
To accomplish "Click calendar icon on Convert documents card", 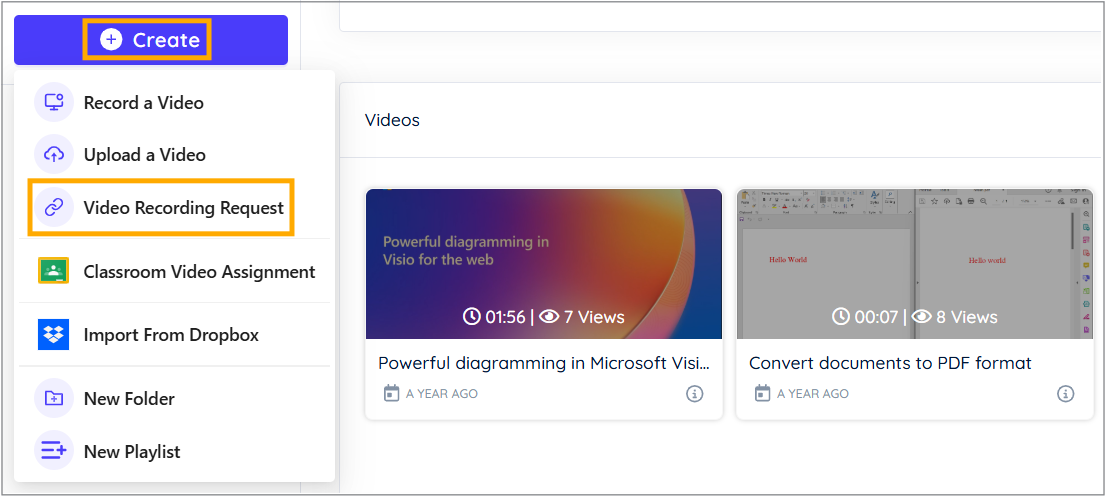I will pyautogui.click(x=762, y=393).
